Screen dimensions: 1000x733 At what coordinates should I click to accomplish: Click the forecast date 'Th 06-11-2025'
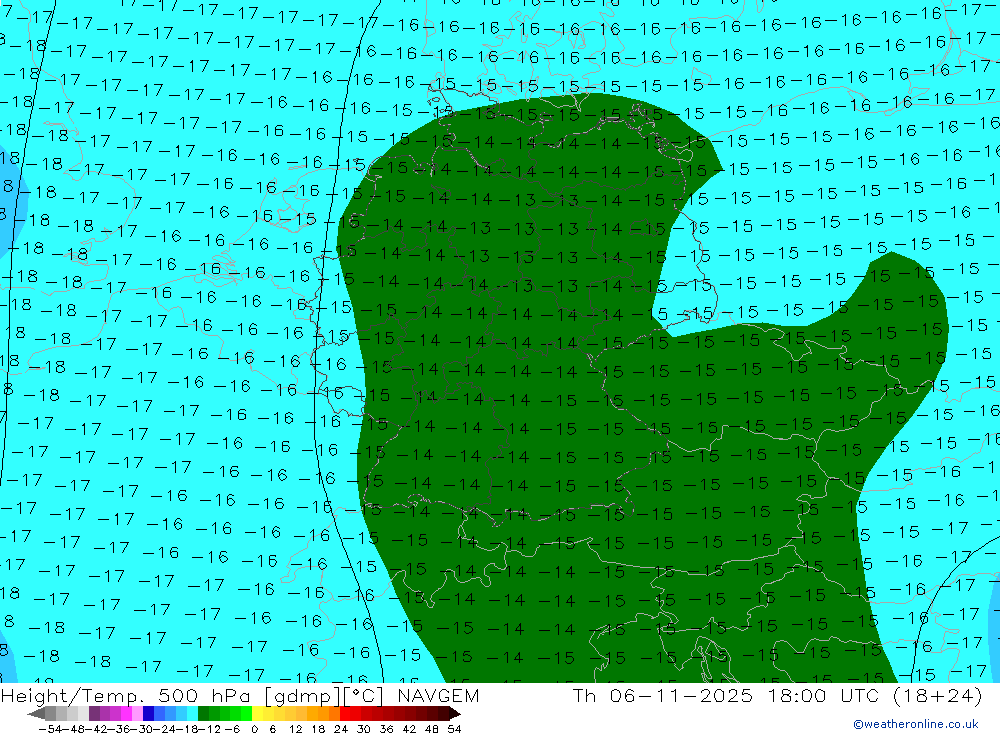click(663, 696)
